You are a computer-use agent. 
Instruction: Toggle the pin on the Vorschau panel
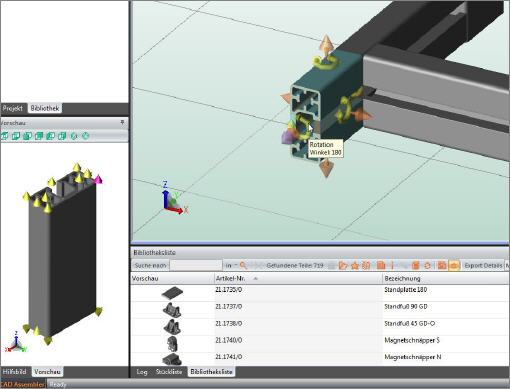(122, 123)
